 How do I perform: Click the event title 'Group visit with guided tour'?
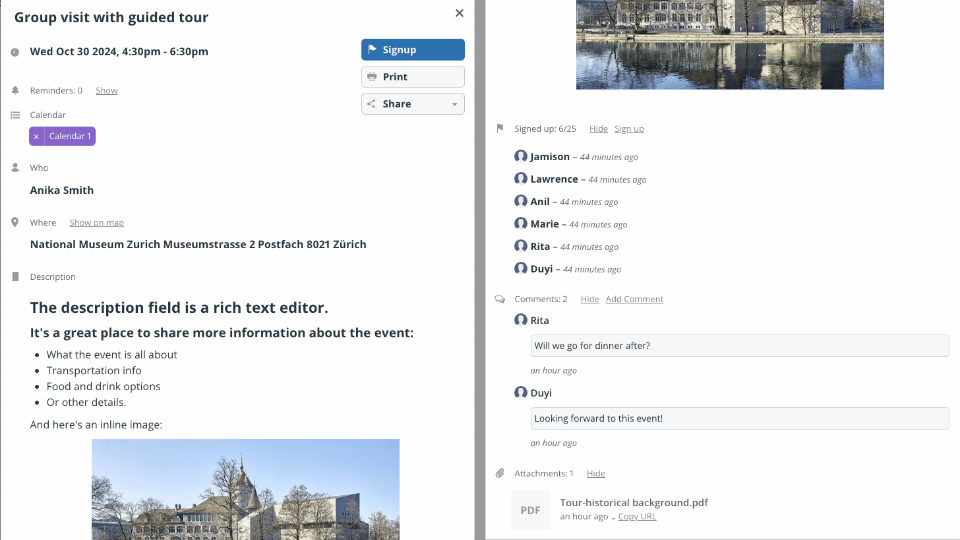[x=111, y=17]
